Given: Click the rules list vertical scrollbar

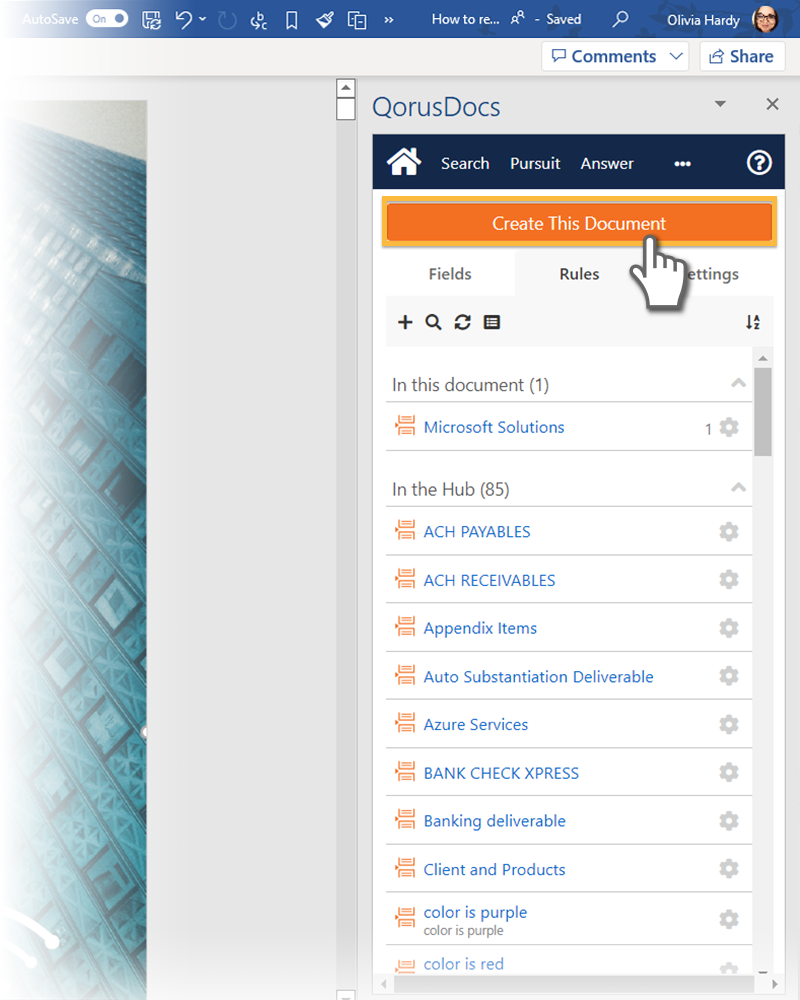Looking at the screenshot, I should tap(763, 410).
